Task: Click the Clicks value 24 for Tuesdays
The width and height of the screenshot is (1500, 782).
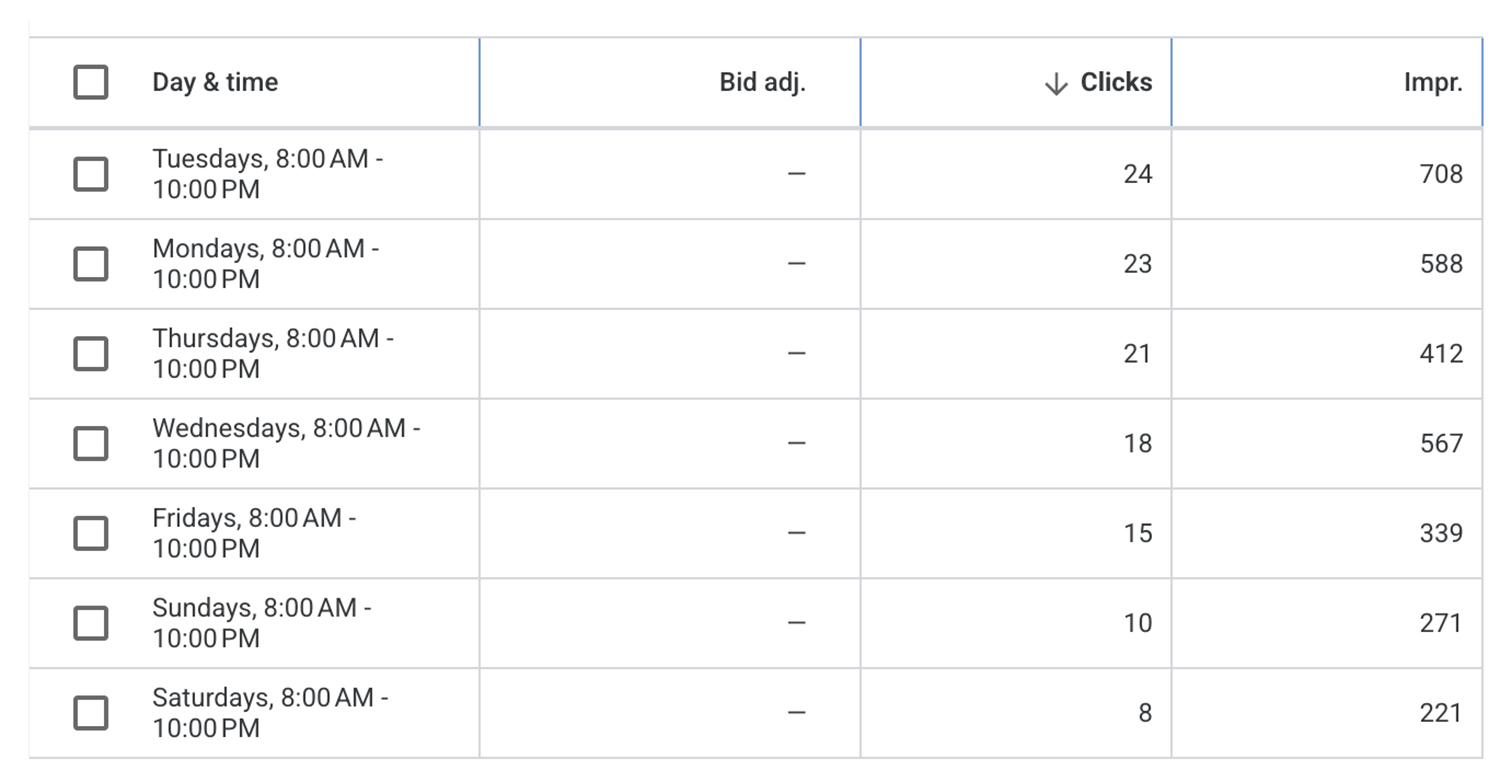Action: [1139, 173]
